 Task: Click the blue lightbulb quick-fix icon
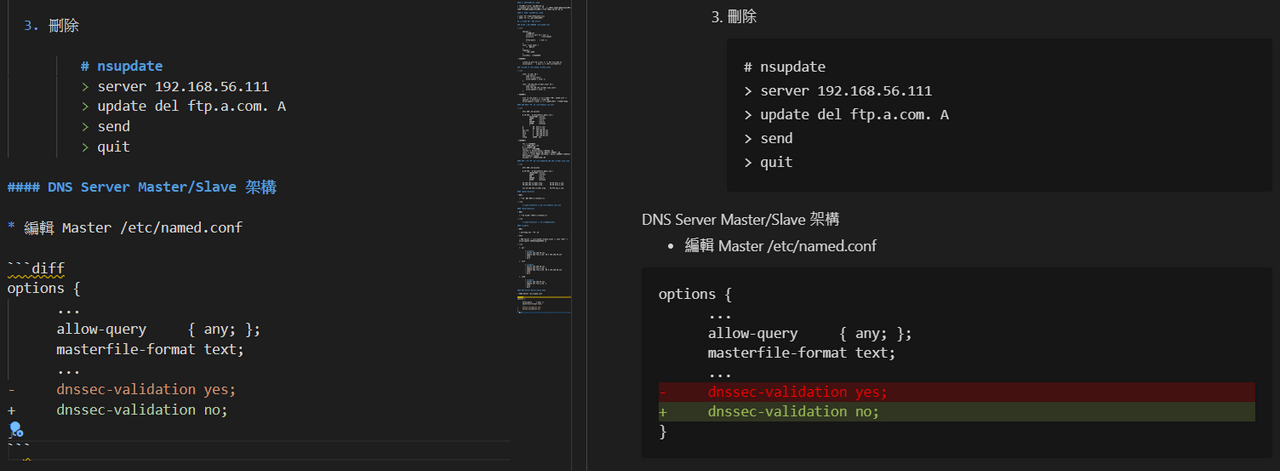click(x=16, y=430)
